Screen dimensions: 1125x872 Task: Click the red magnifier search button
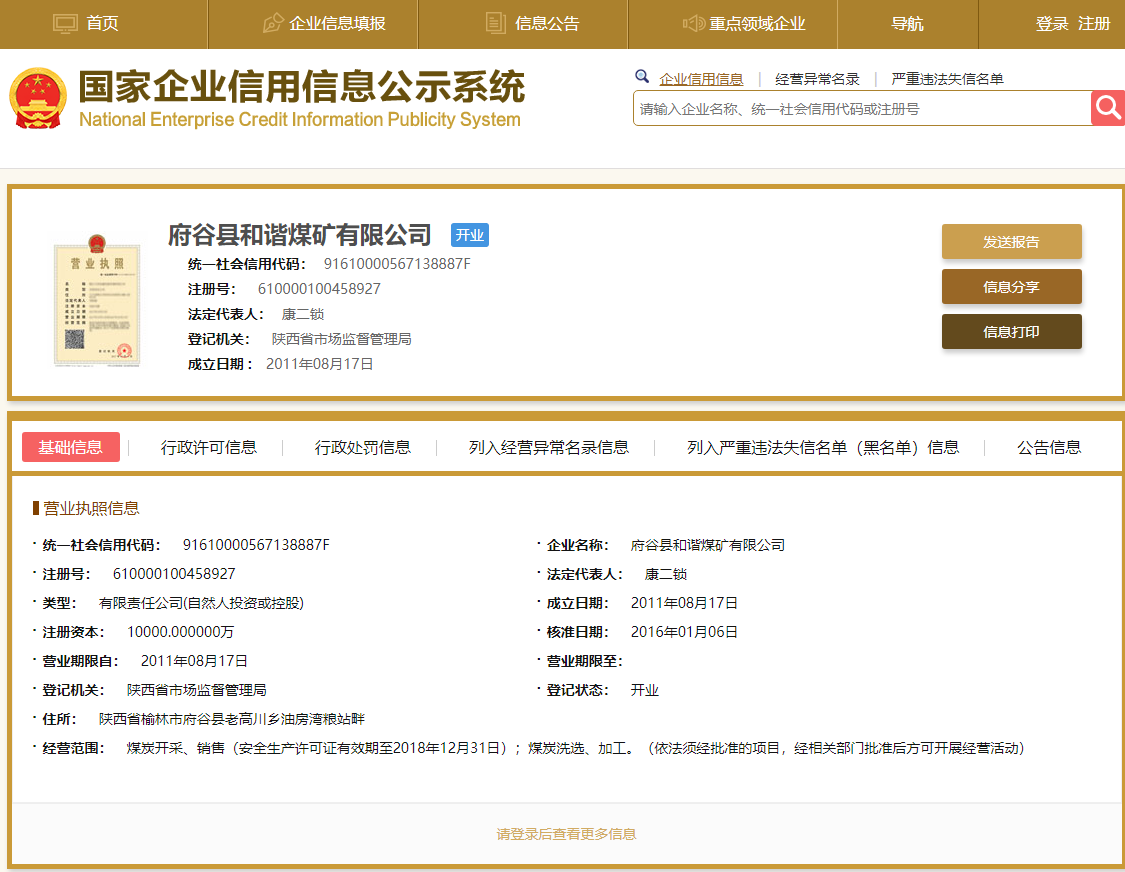1108,108
